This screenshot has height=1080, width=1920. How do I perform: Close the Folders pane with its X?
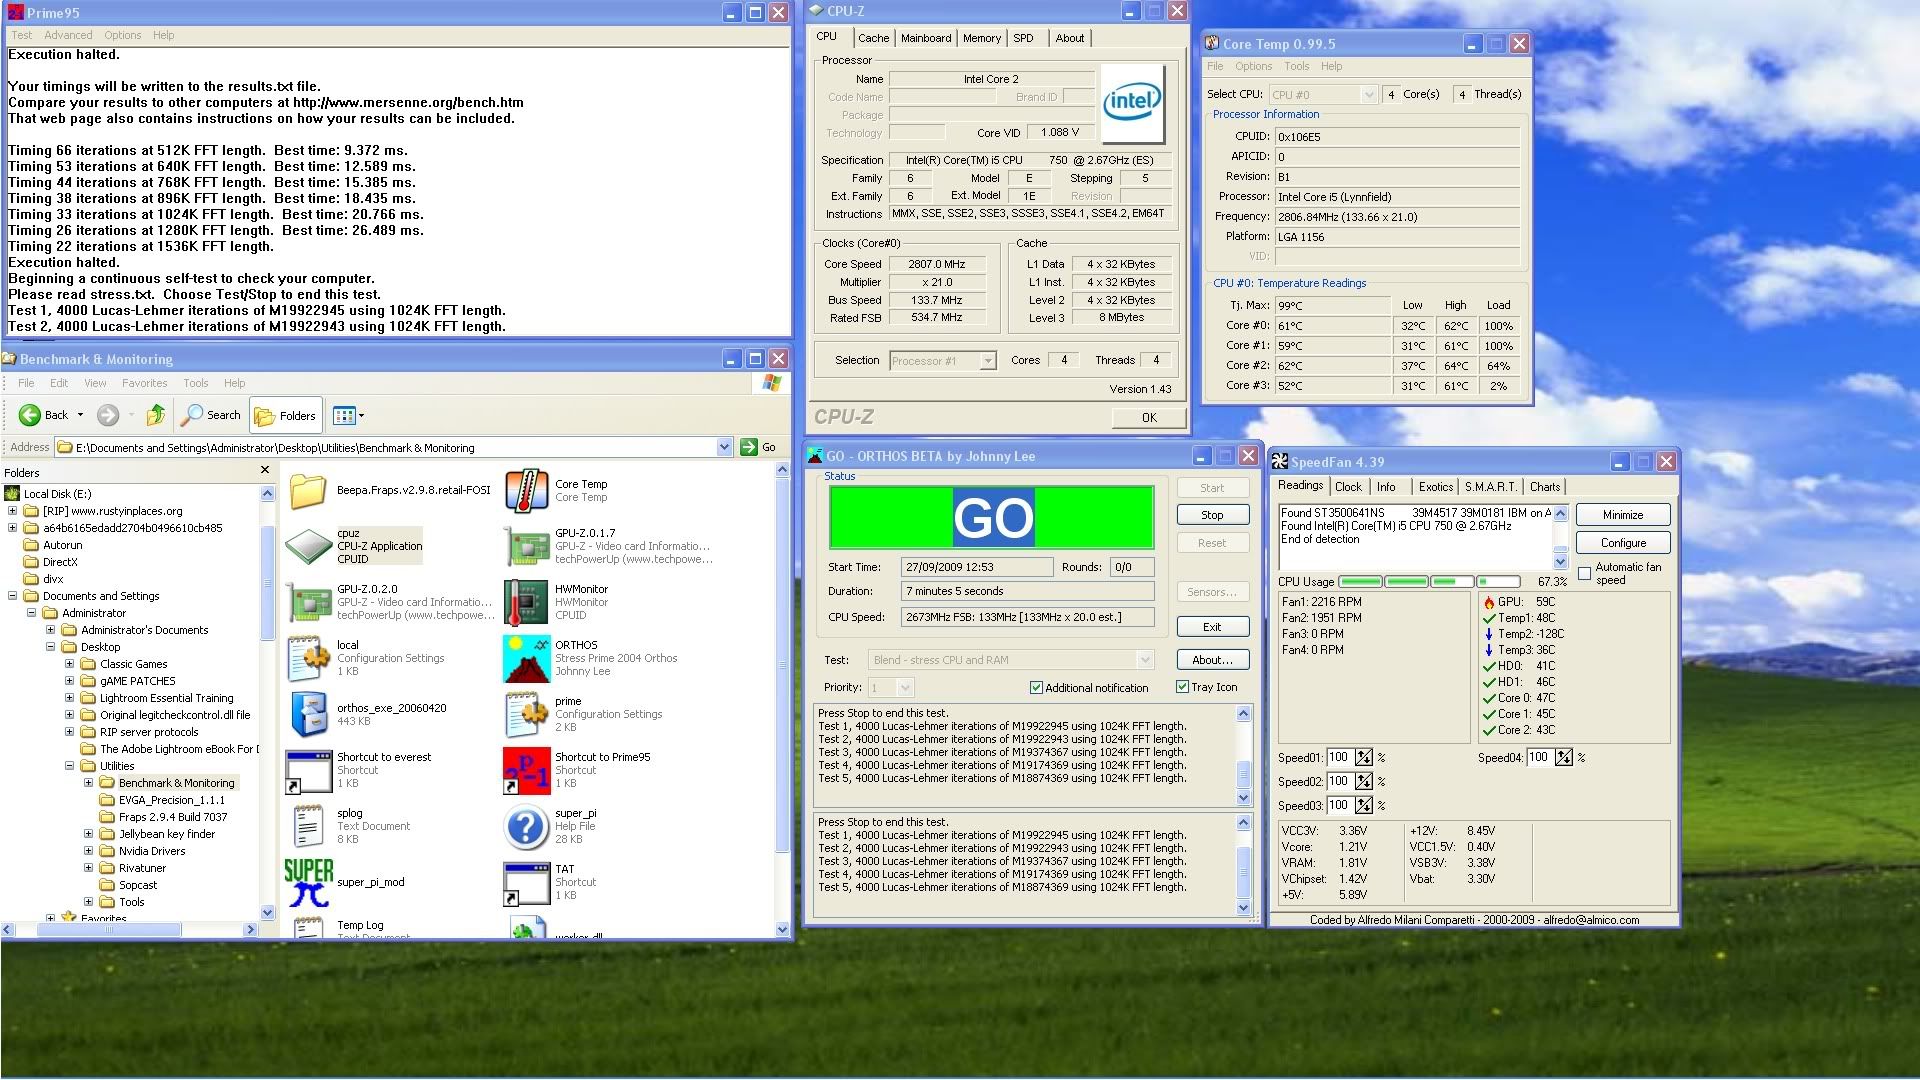tap(264, 470)
